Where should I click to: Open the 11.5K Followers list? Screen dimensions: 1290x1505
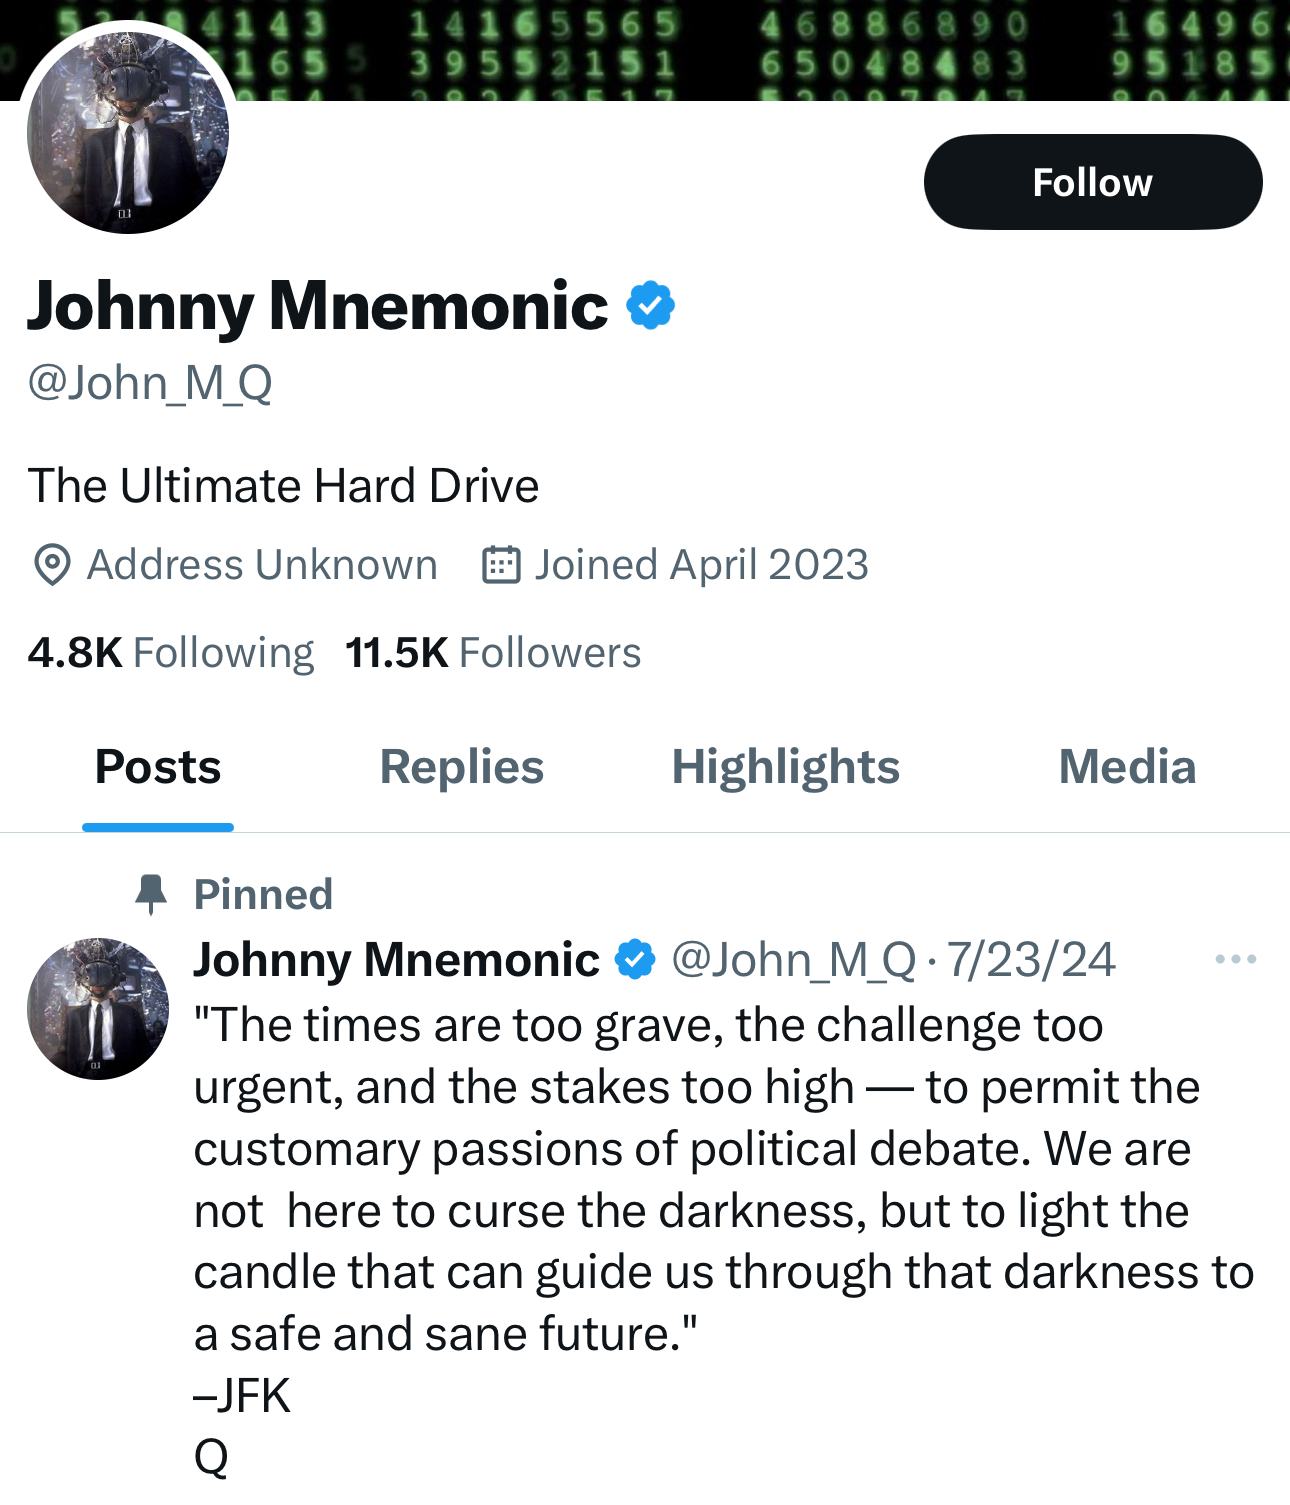tap(493, 653)
